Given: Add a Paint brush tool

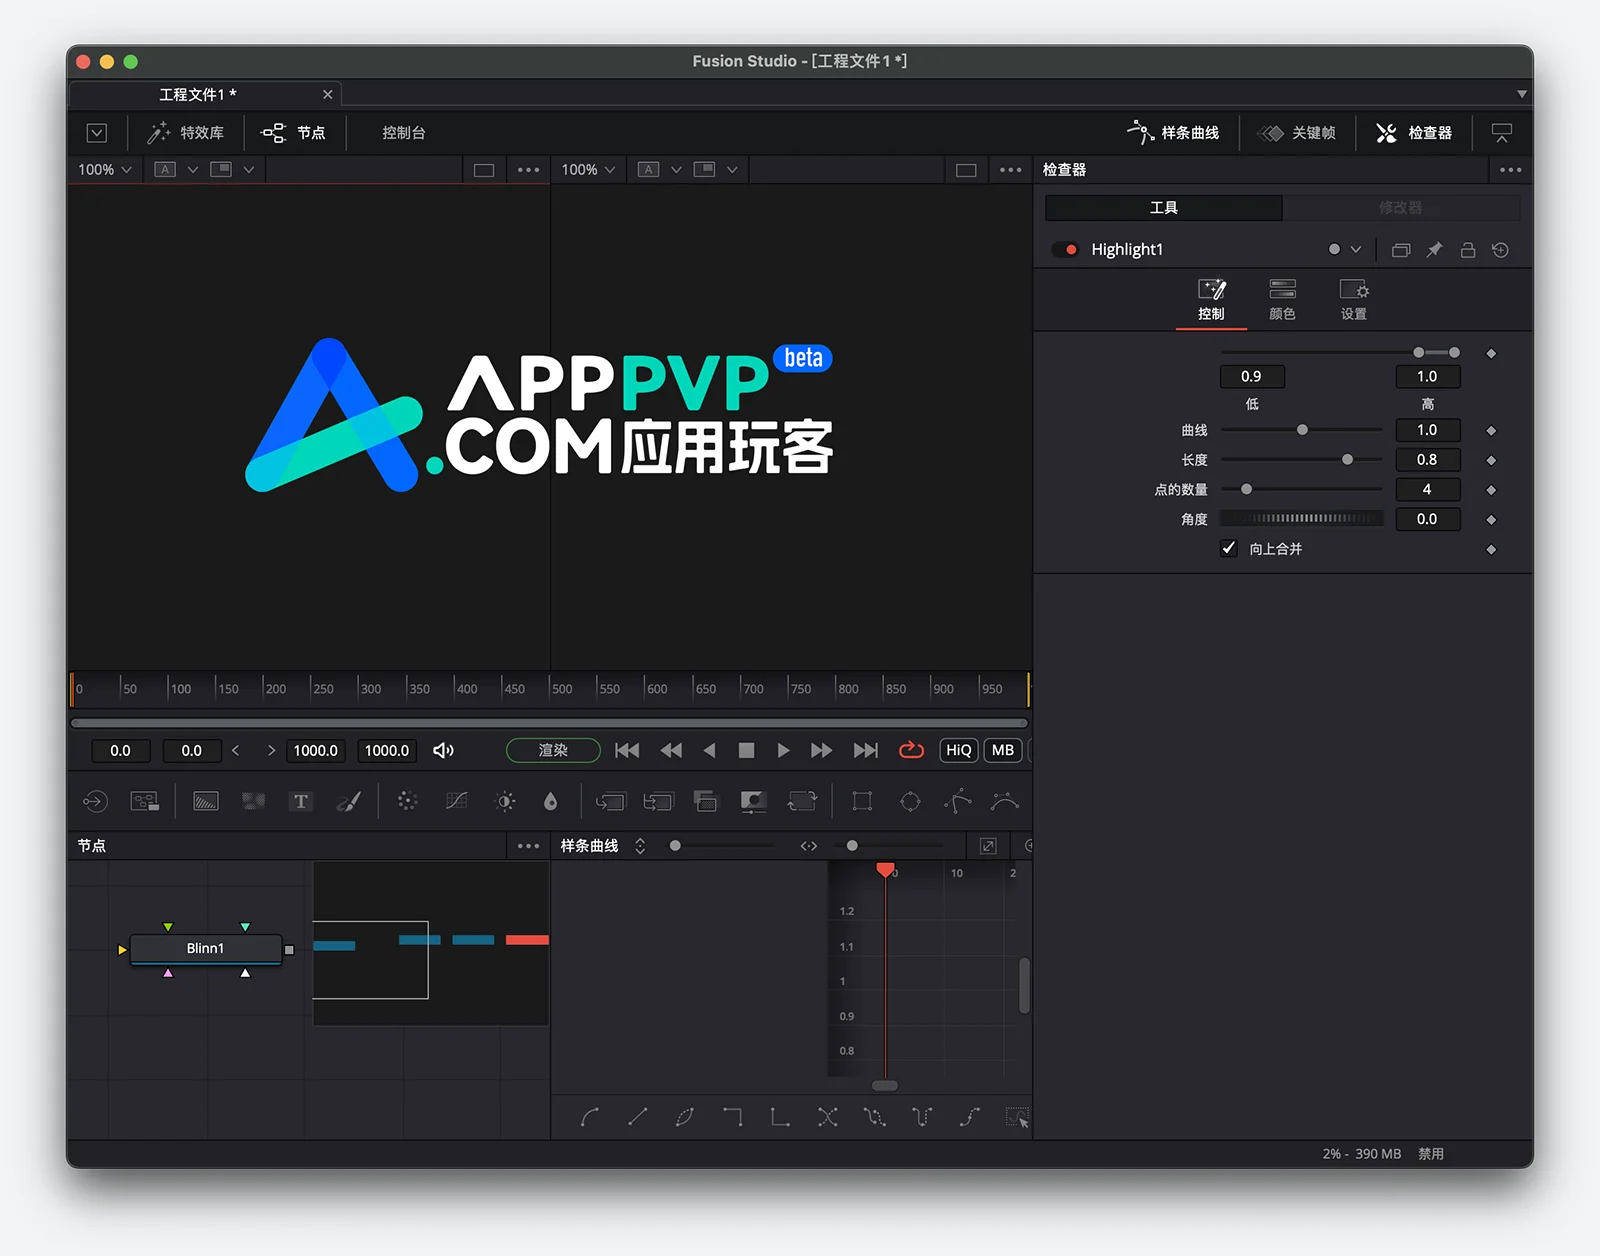Looking at the screenshot, I should point(348,801).
